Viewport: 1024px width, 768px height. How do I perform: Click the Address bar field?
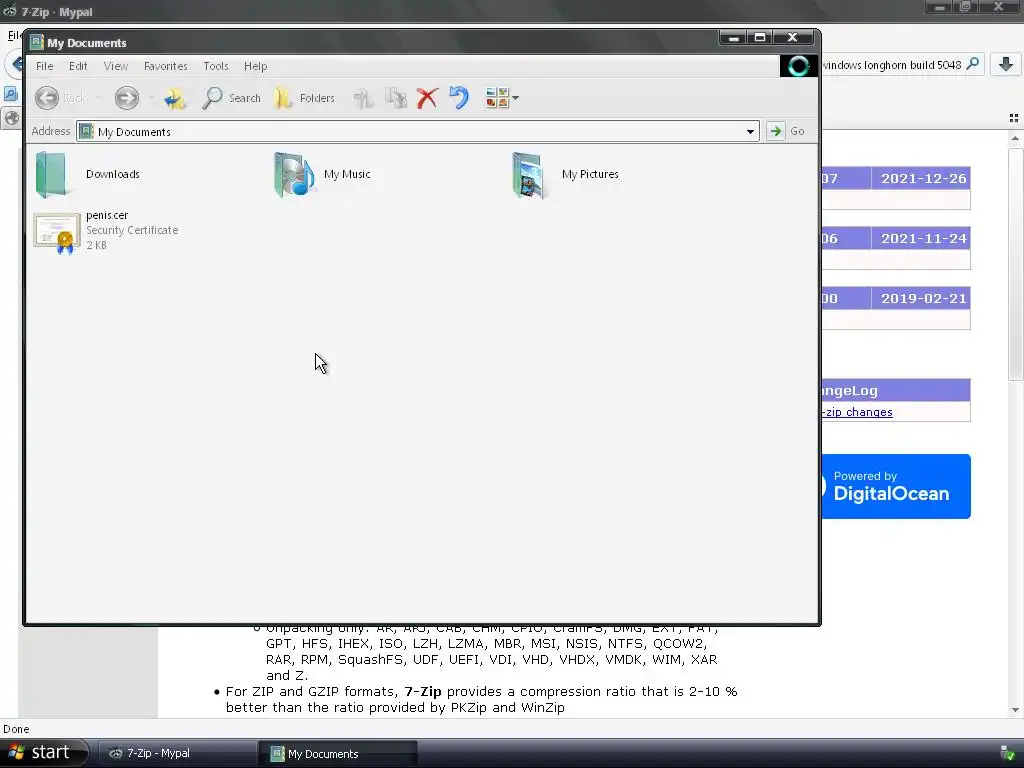pos(417,132)
